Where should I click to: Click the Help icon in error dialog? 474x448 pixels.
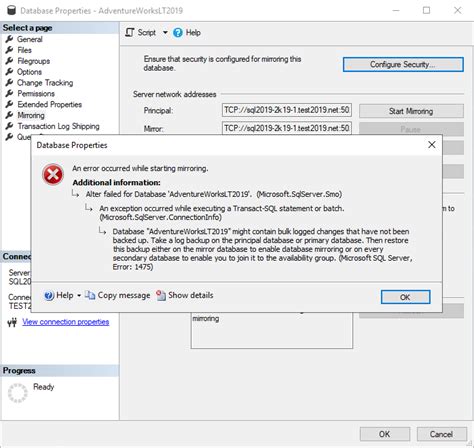49,295
